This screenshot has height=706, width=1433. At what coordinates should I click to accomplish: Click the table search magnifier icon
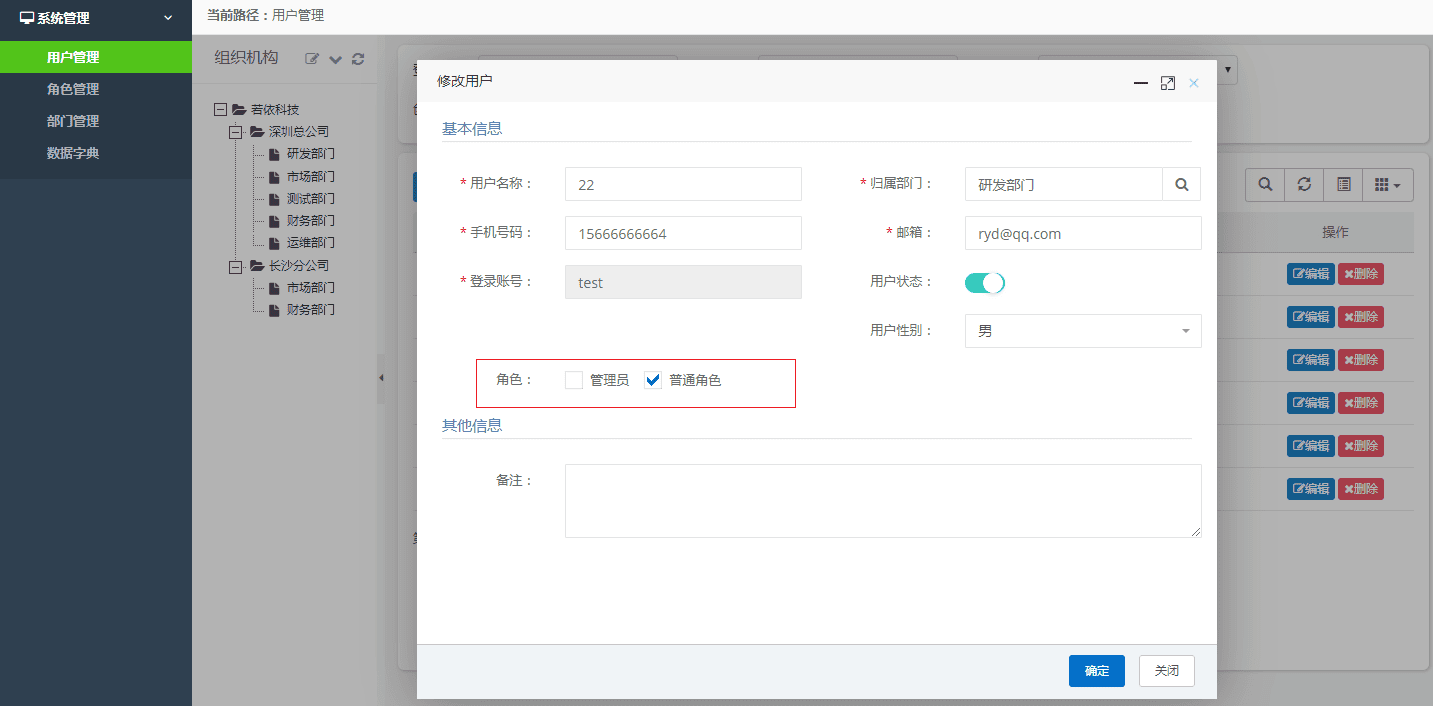coord(1265,184)
